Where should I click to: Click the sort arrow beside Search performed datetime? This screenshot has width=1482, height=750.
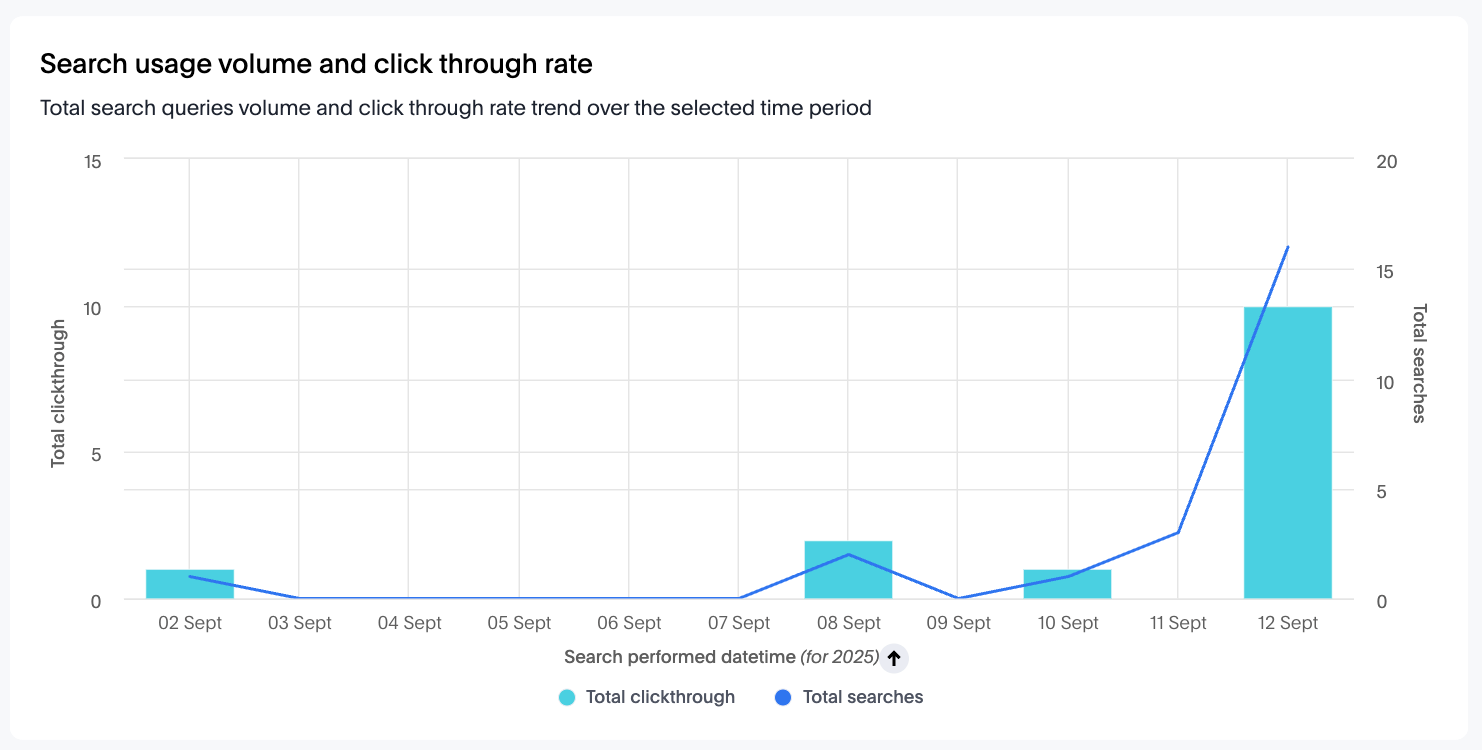[894, 657]
